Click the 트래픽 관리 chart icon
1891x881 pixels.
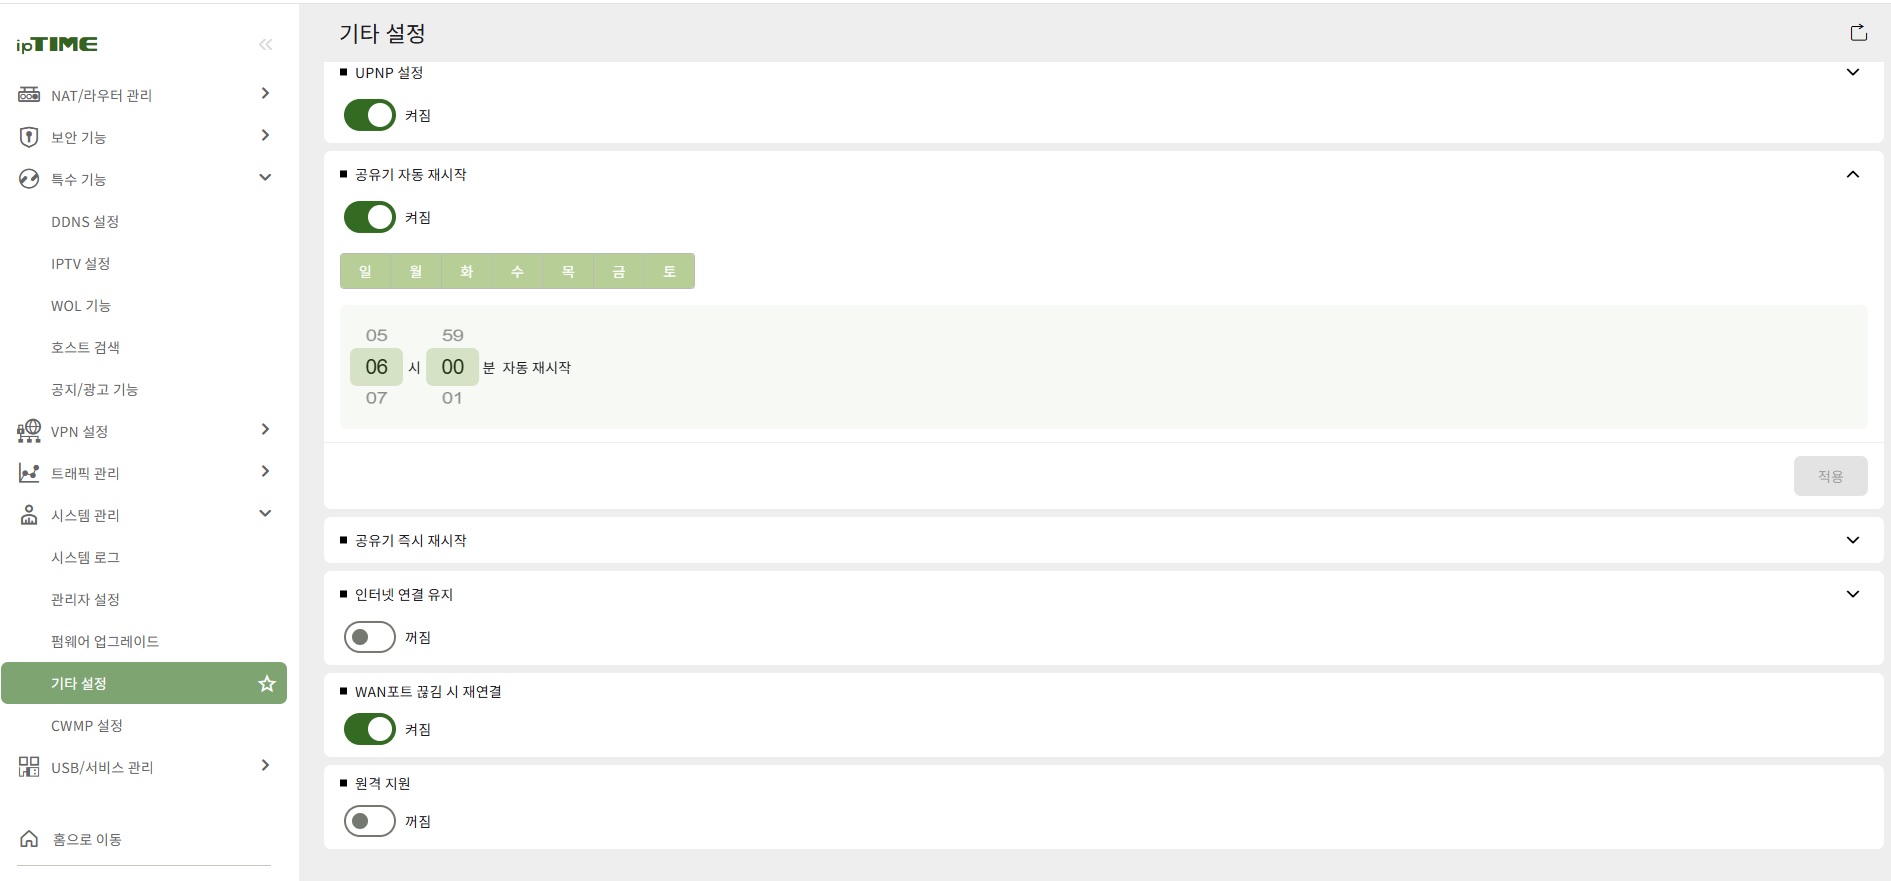(x=29, y=473)
